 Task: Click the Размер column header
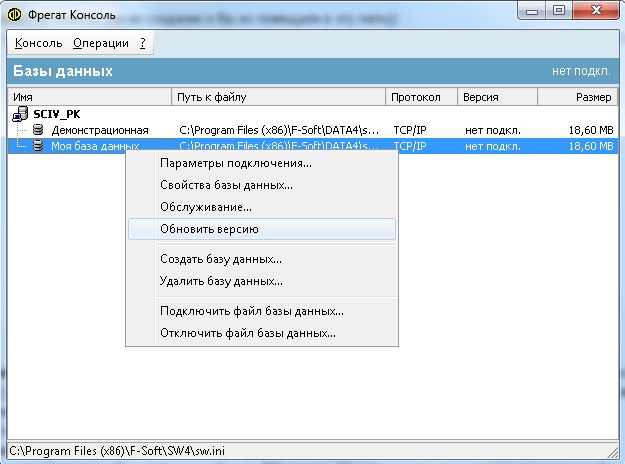[x=578, y=97]
